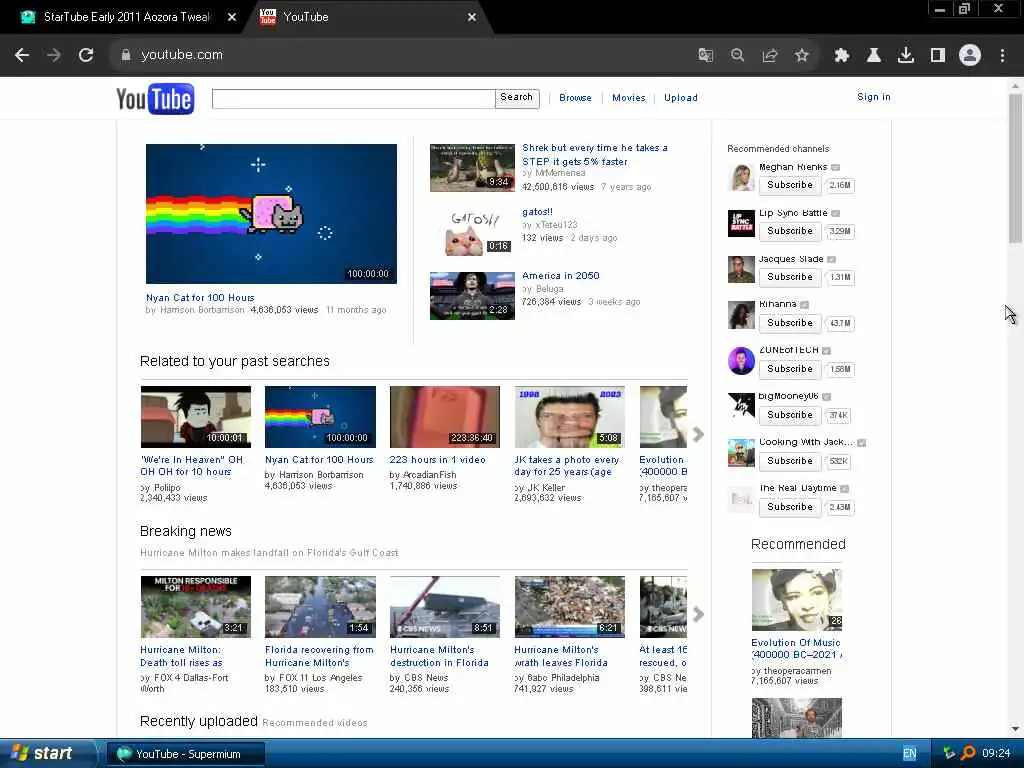Open the large Nyan Cat featured thumbnail
The width and height of the screenshot is (1024, 768).
271,214
